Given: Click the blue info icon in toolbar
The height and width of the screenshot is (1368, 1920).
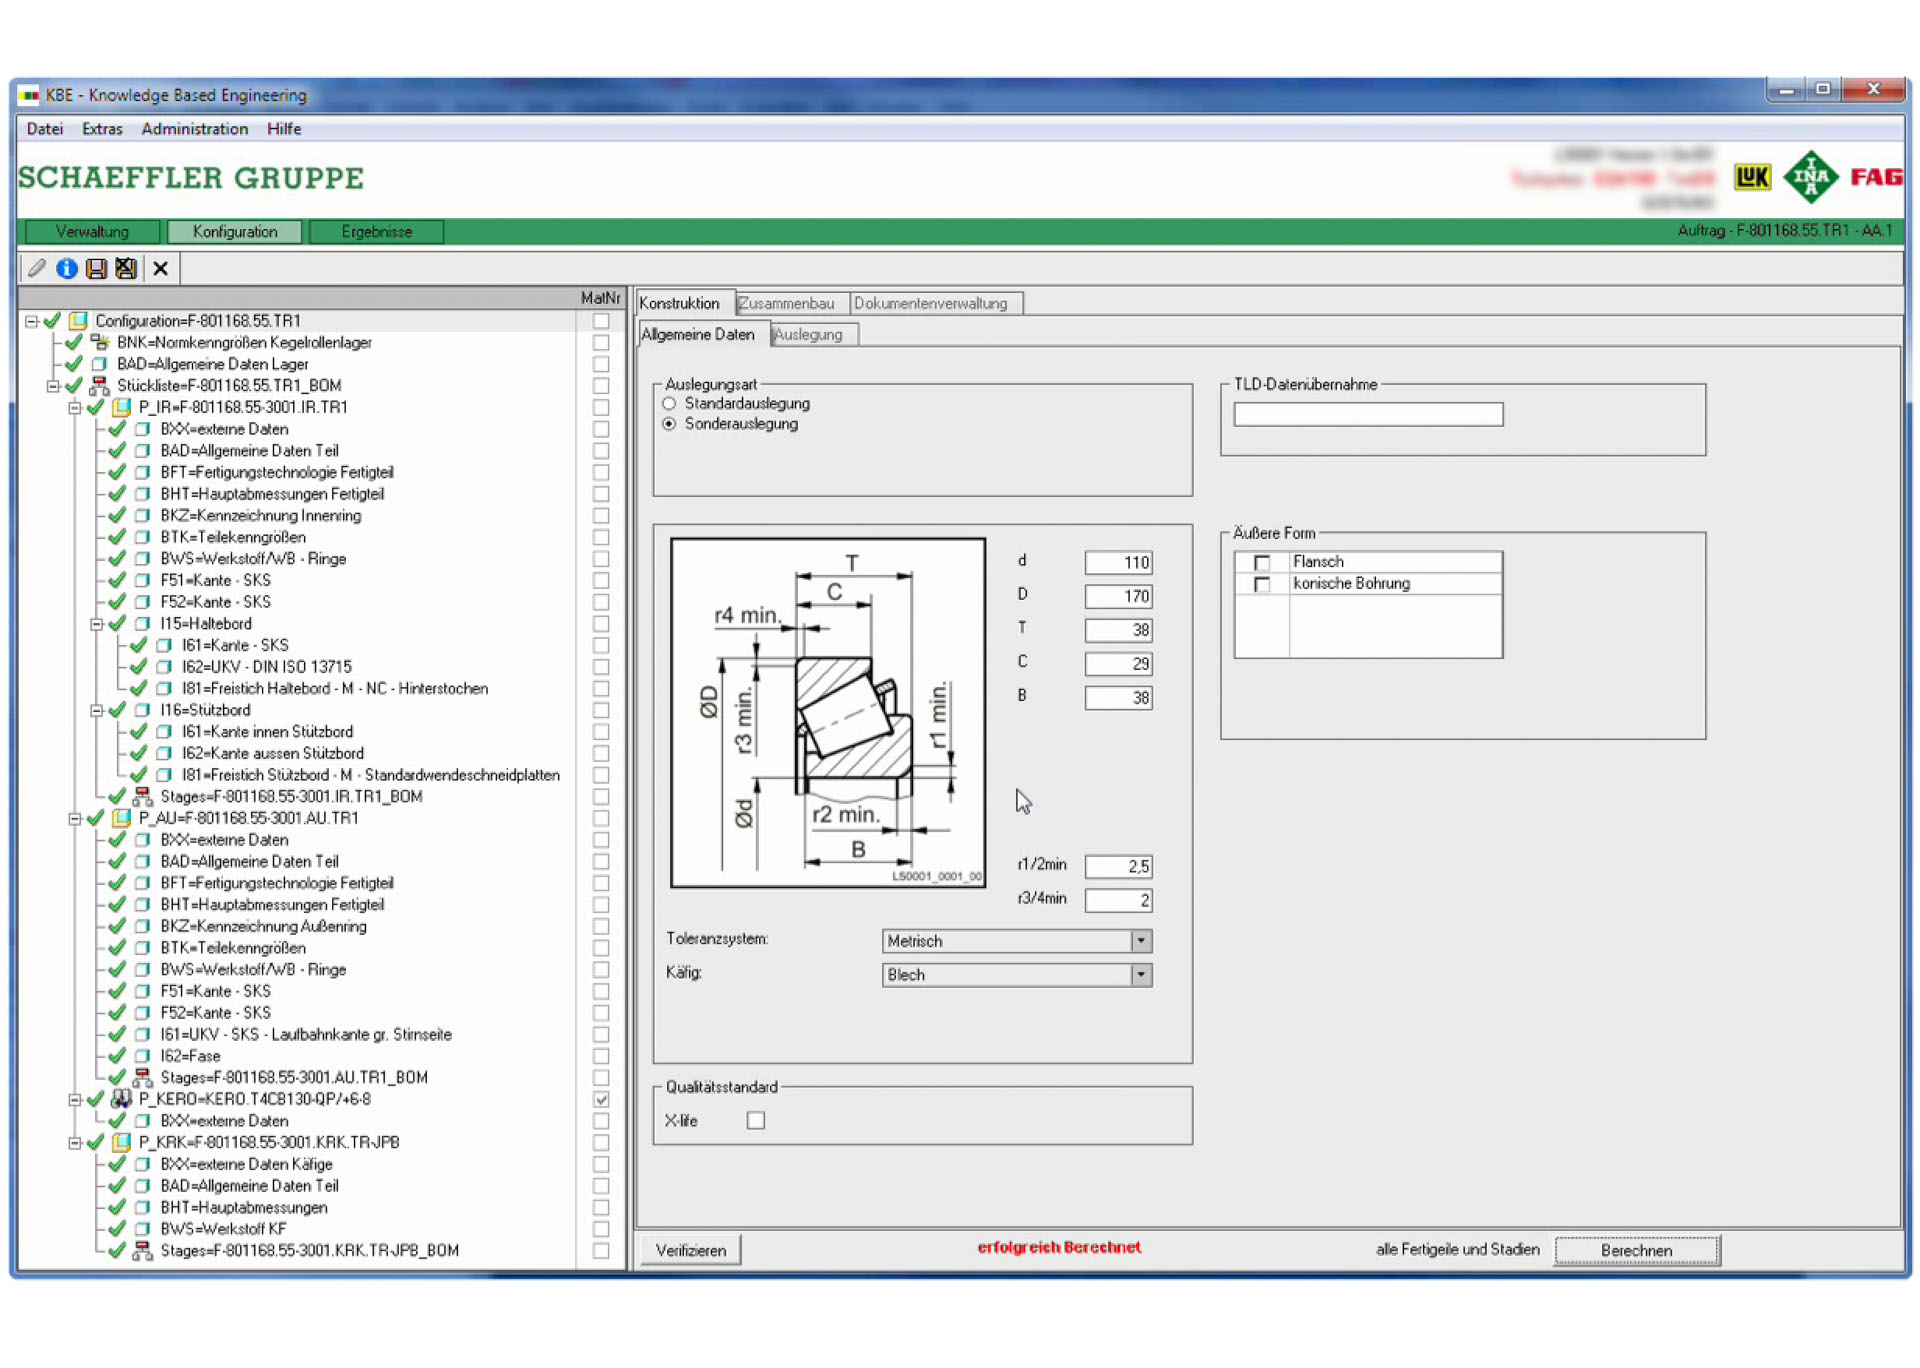Looking at the screenshot, I should pyautogui.click(x=67, y=268).
